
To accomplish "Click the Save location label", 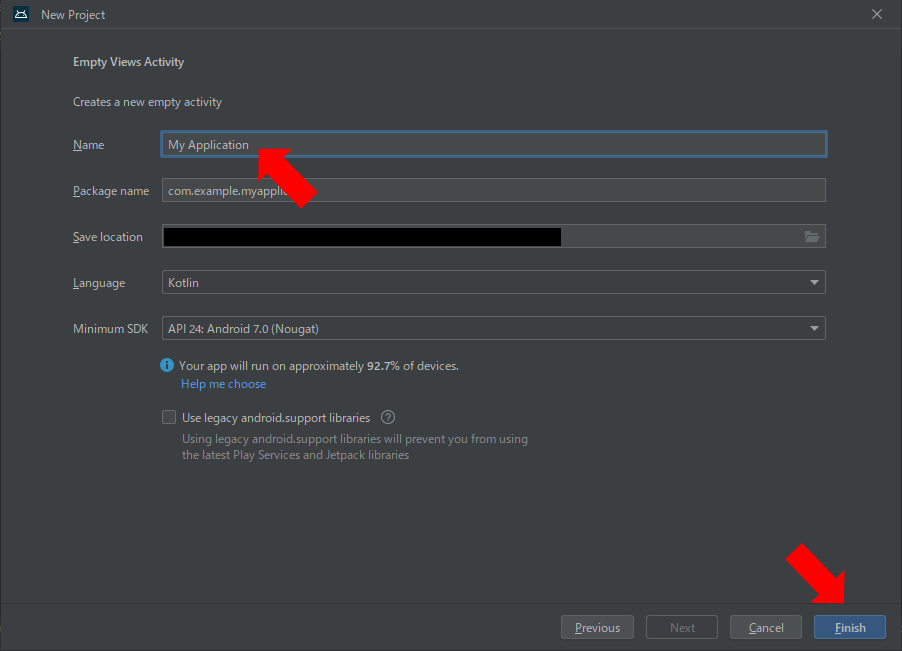I will click(x=108, y=237).
